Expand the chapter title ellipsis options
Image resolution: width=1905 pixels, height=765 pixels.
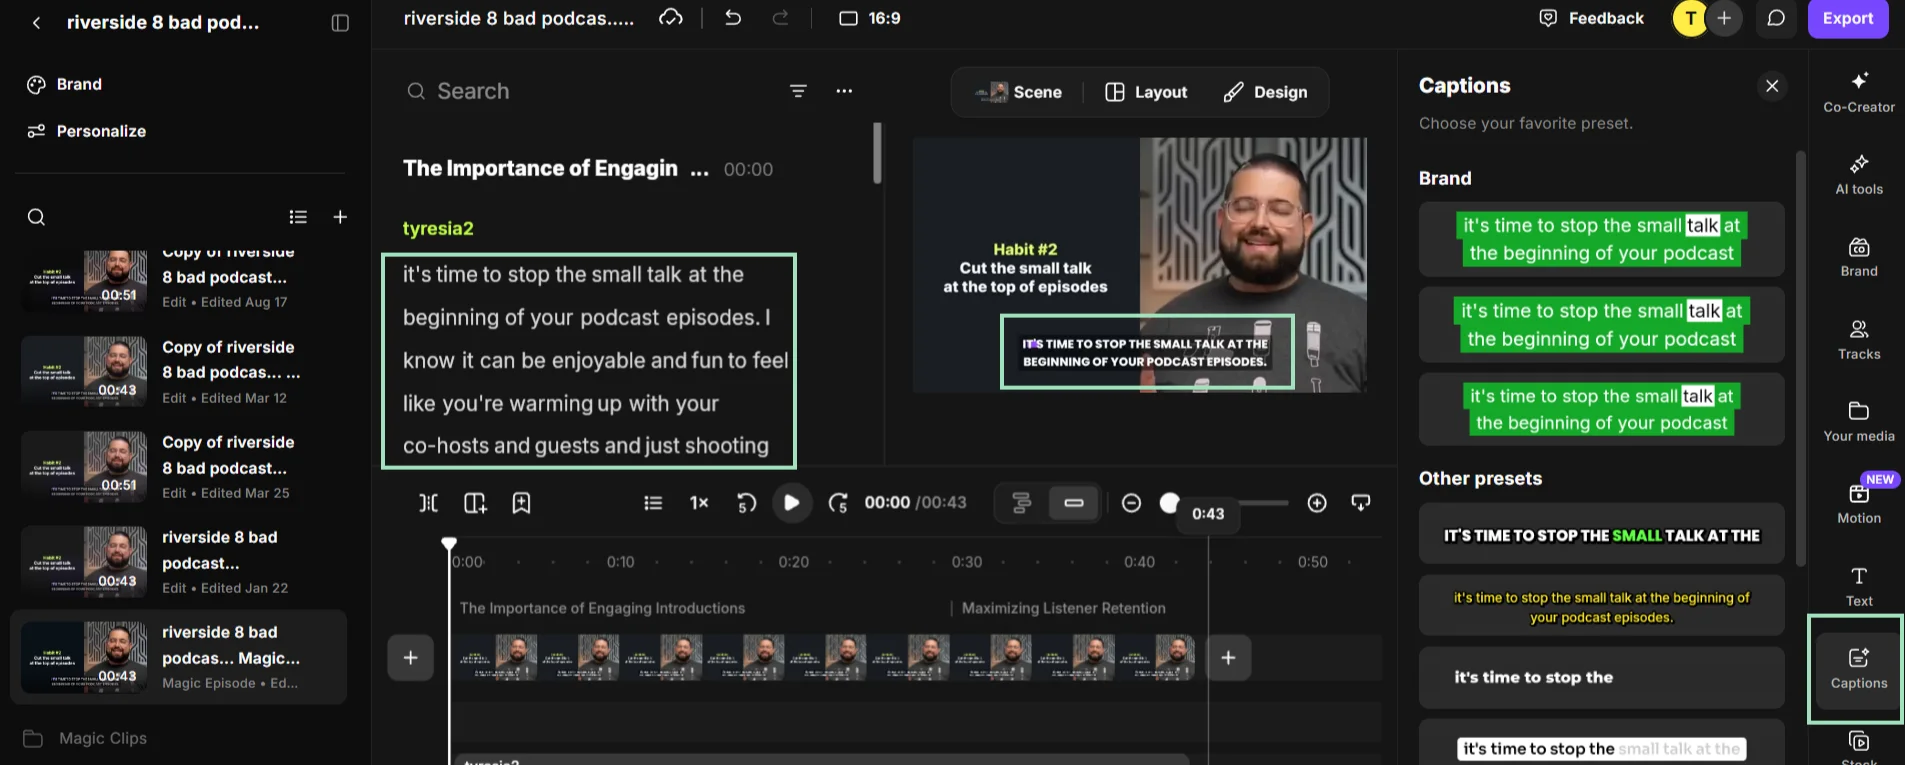[x=699, y=170]
